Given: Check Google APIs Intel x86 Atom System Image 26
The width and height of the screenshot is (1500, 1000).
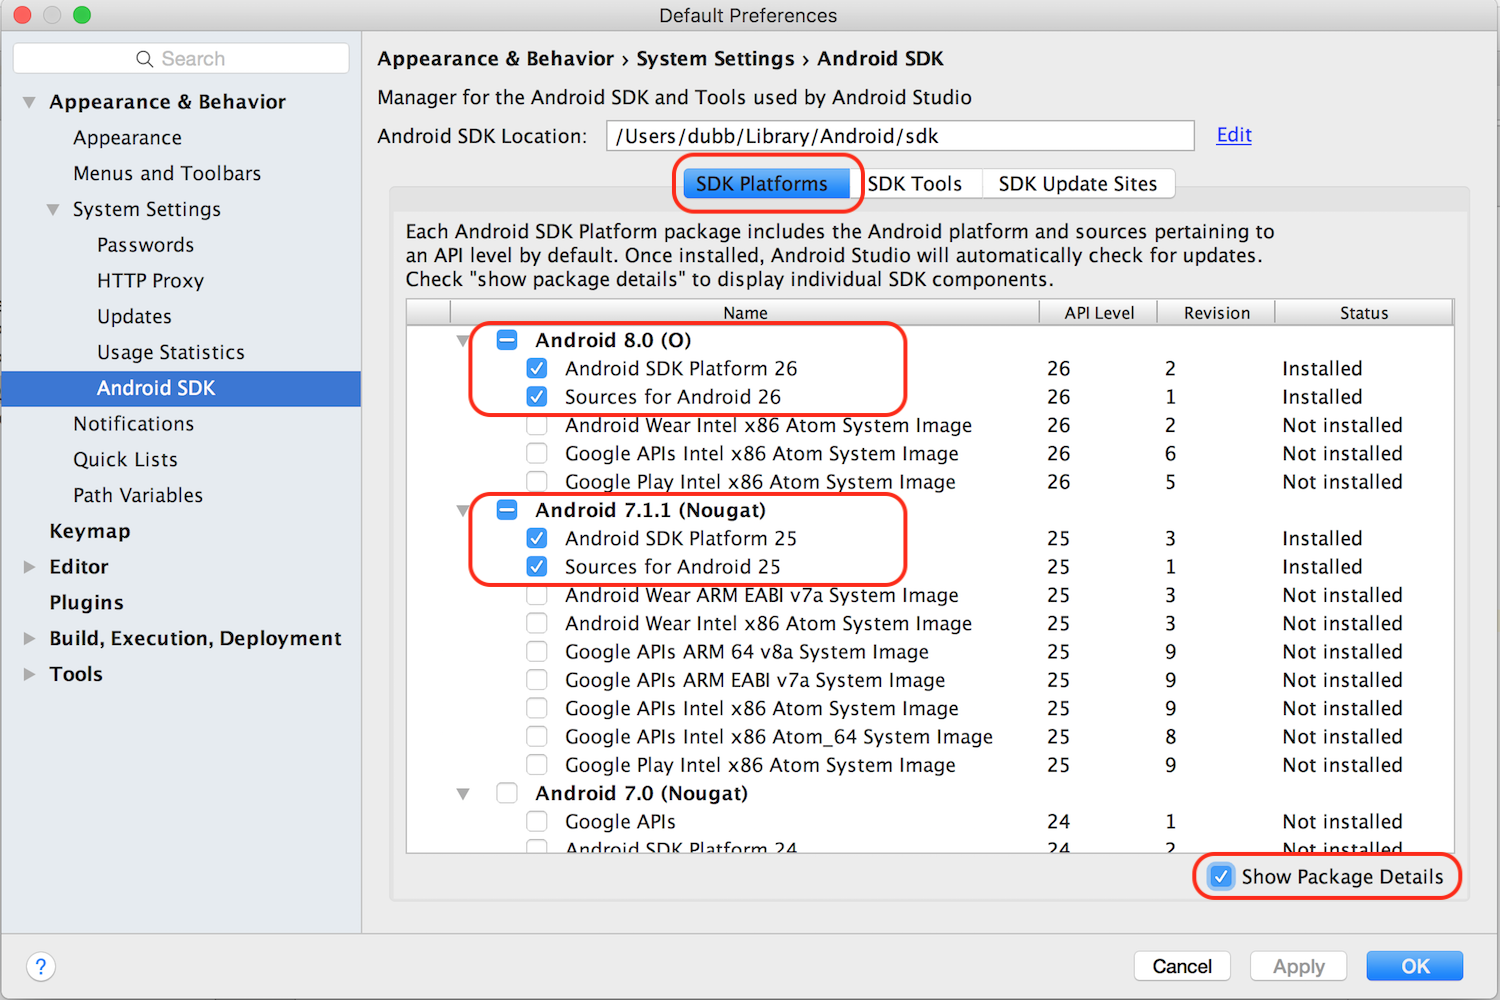Looking at the screenshot, I should 537,453.
